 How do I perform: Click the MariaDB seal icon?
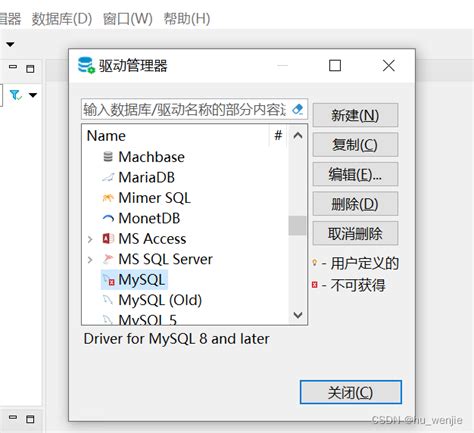click(108, 177)
